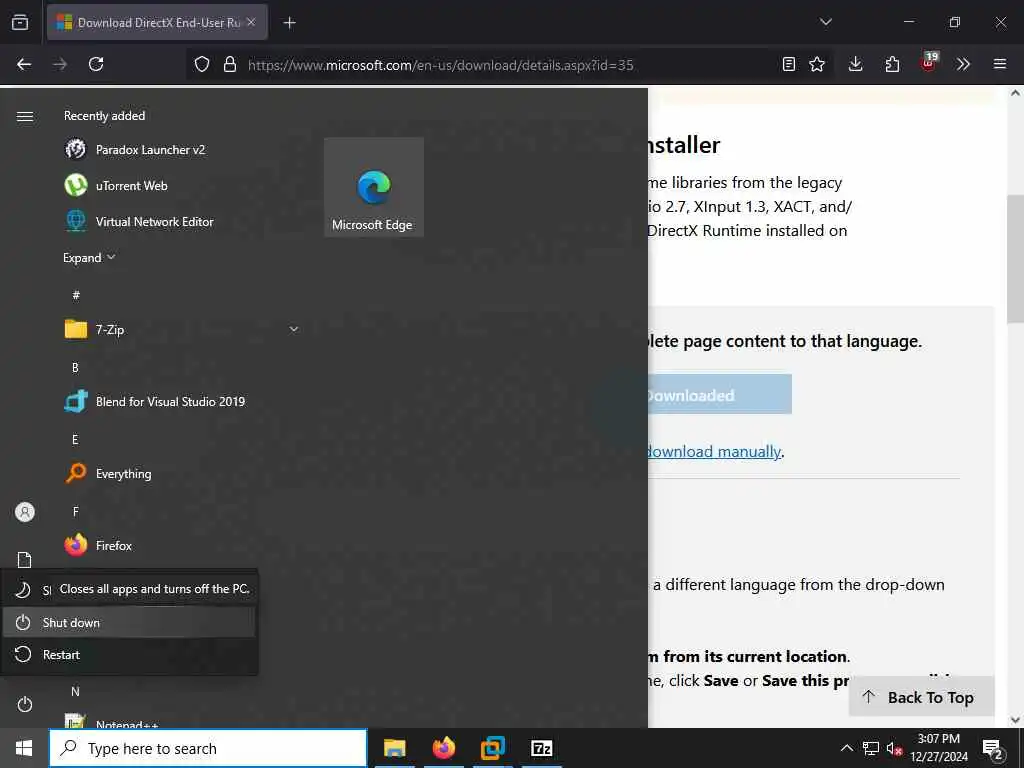
Task: Open a new tab with the plus button
Action: click(x=289, y=23)
